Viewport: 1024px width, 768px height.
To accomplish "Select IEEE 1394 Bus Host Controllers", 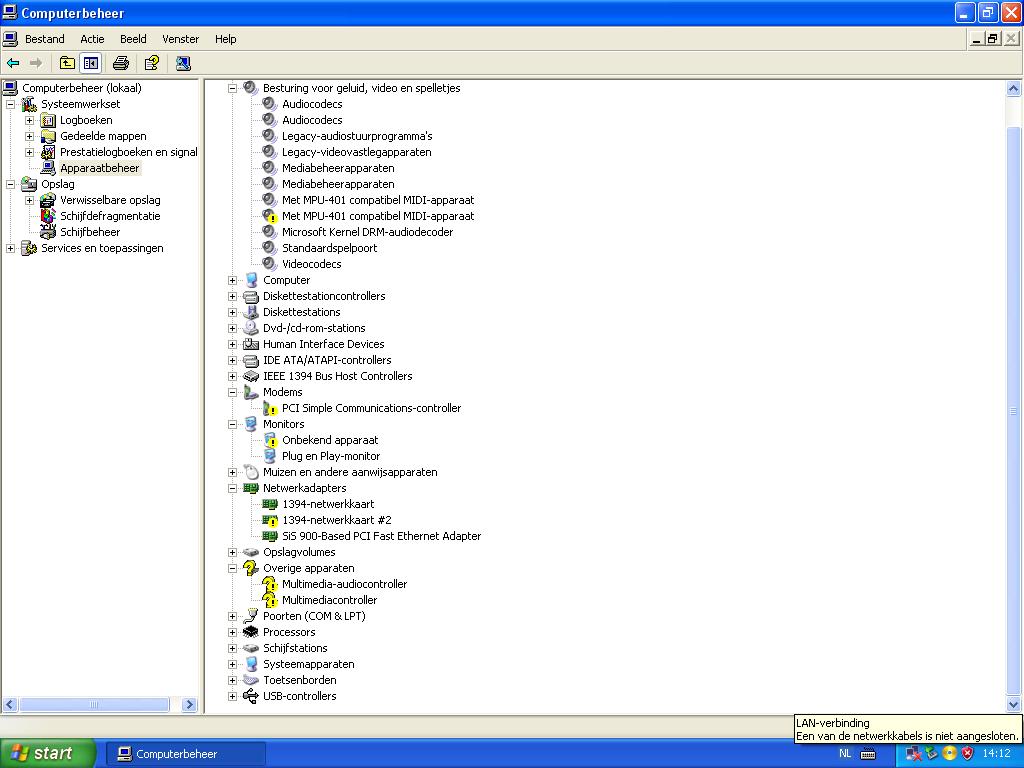I will pyautogui.click(x=338, y=376).
